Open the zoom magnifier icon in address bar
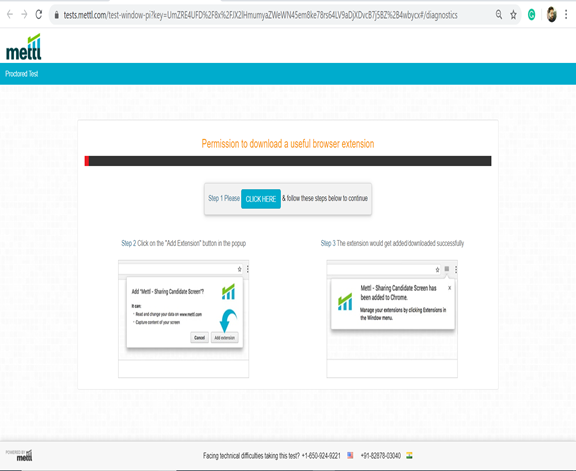This screenshot has height=471, width=576. tap(499, 15)
